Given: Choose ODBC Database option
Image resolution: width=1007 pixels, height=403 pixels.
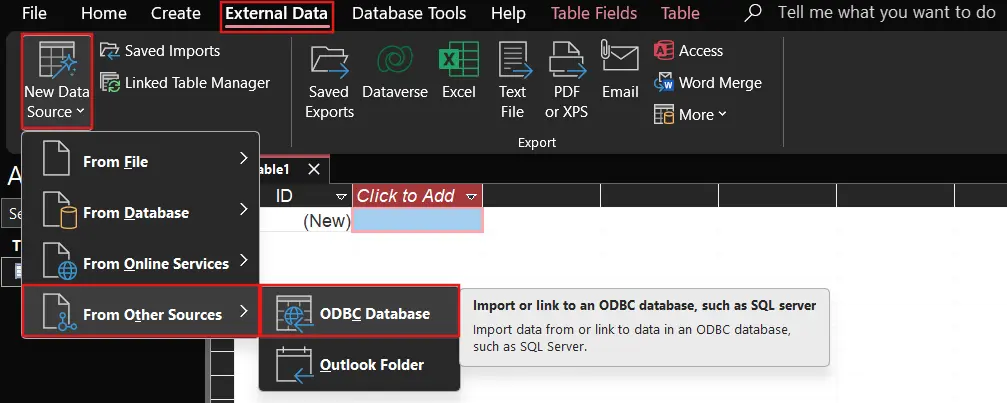Looking at the screenshot, I should [x=360, y=313].
